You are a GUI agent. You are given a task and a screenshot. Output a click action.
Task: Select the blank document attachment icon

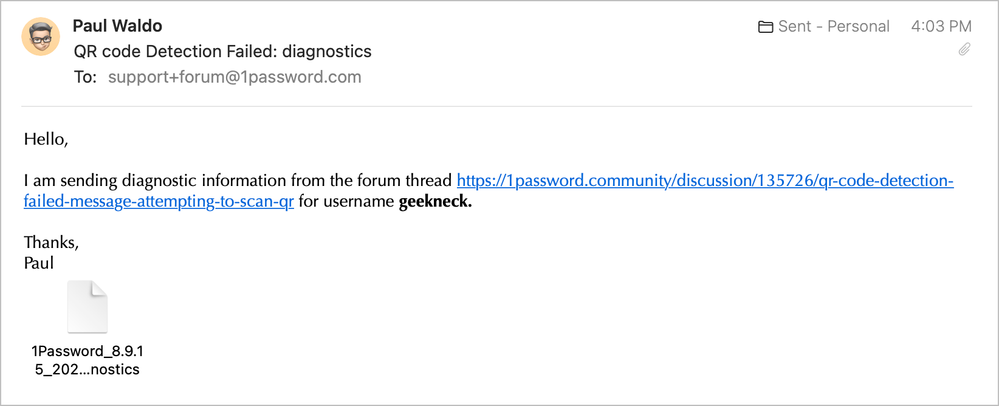coord(86,307)
